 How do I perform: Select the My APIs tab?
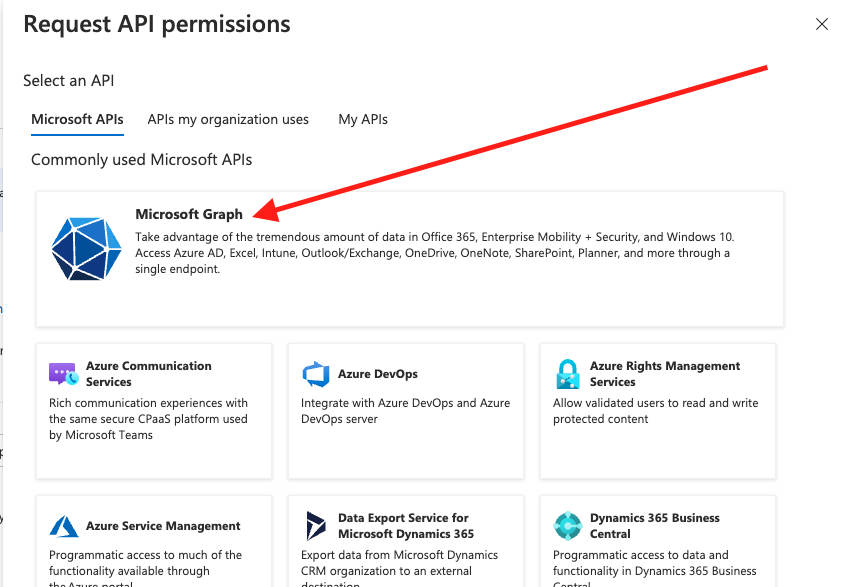[x=363, y=119]
